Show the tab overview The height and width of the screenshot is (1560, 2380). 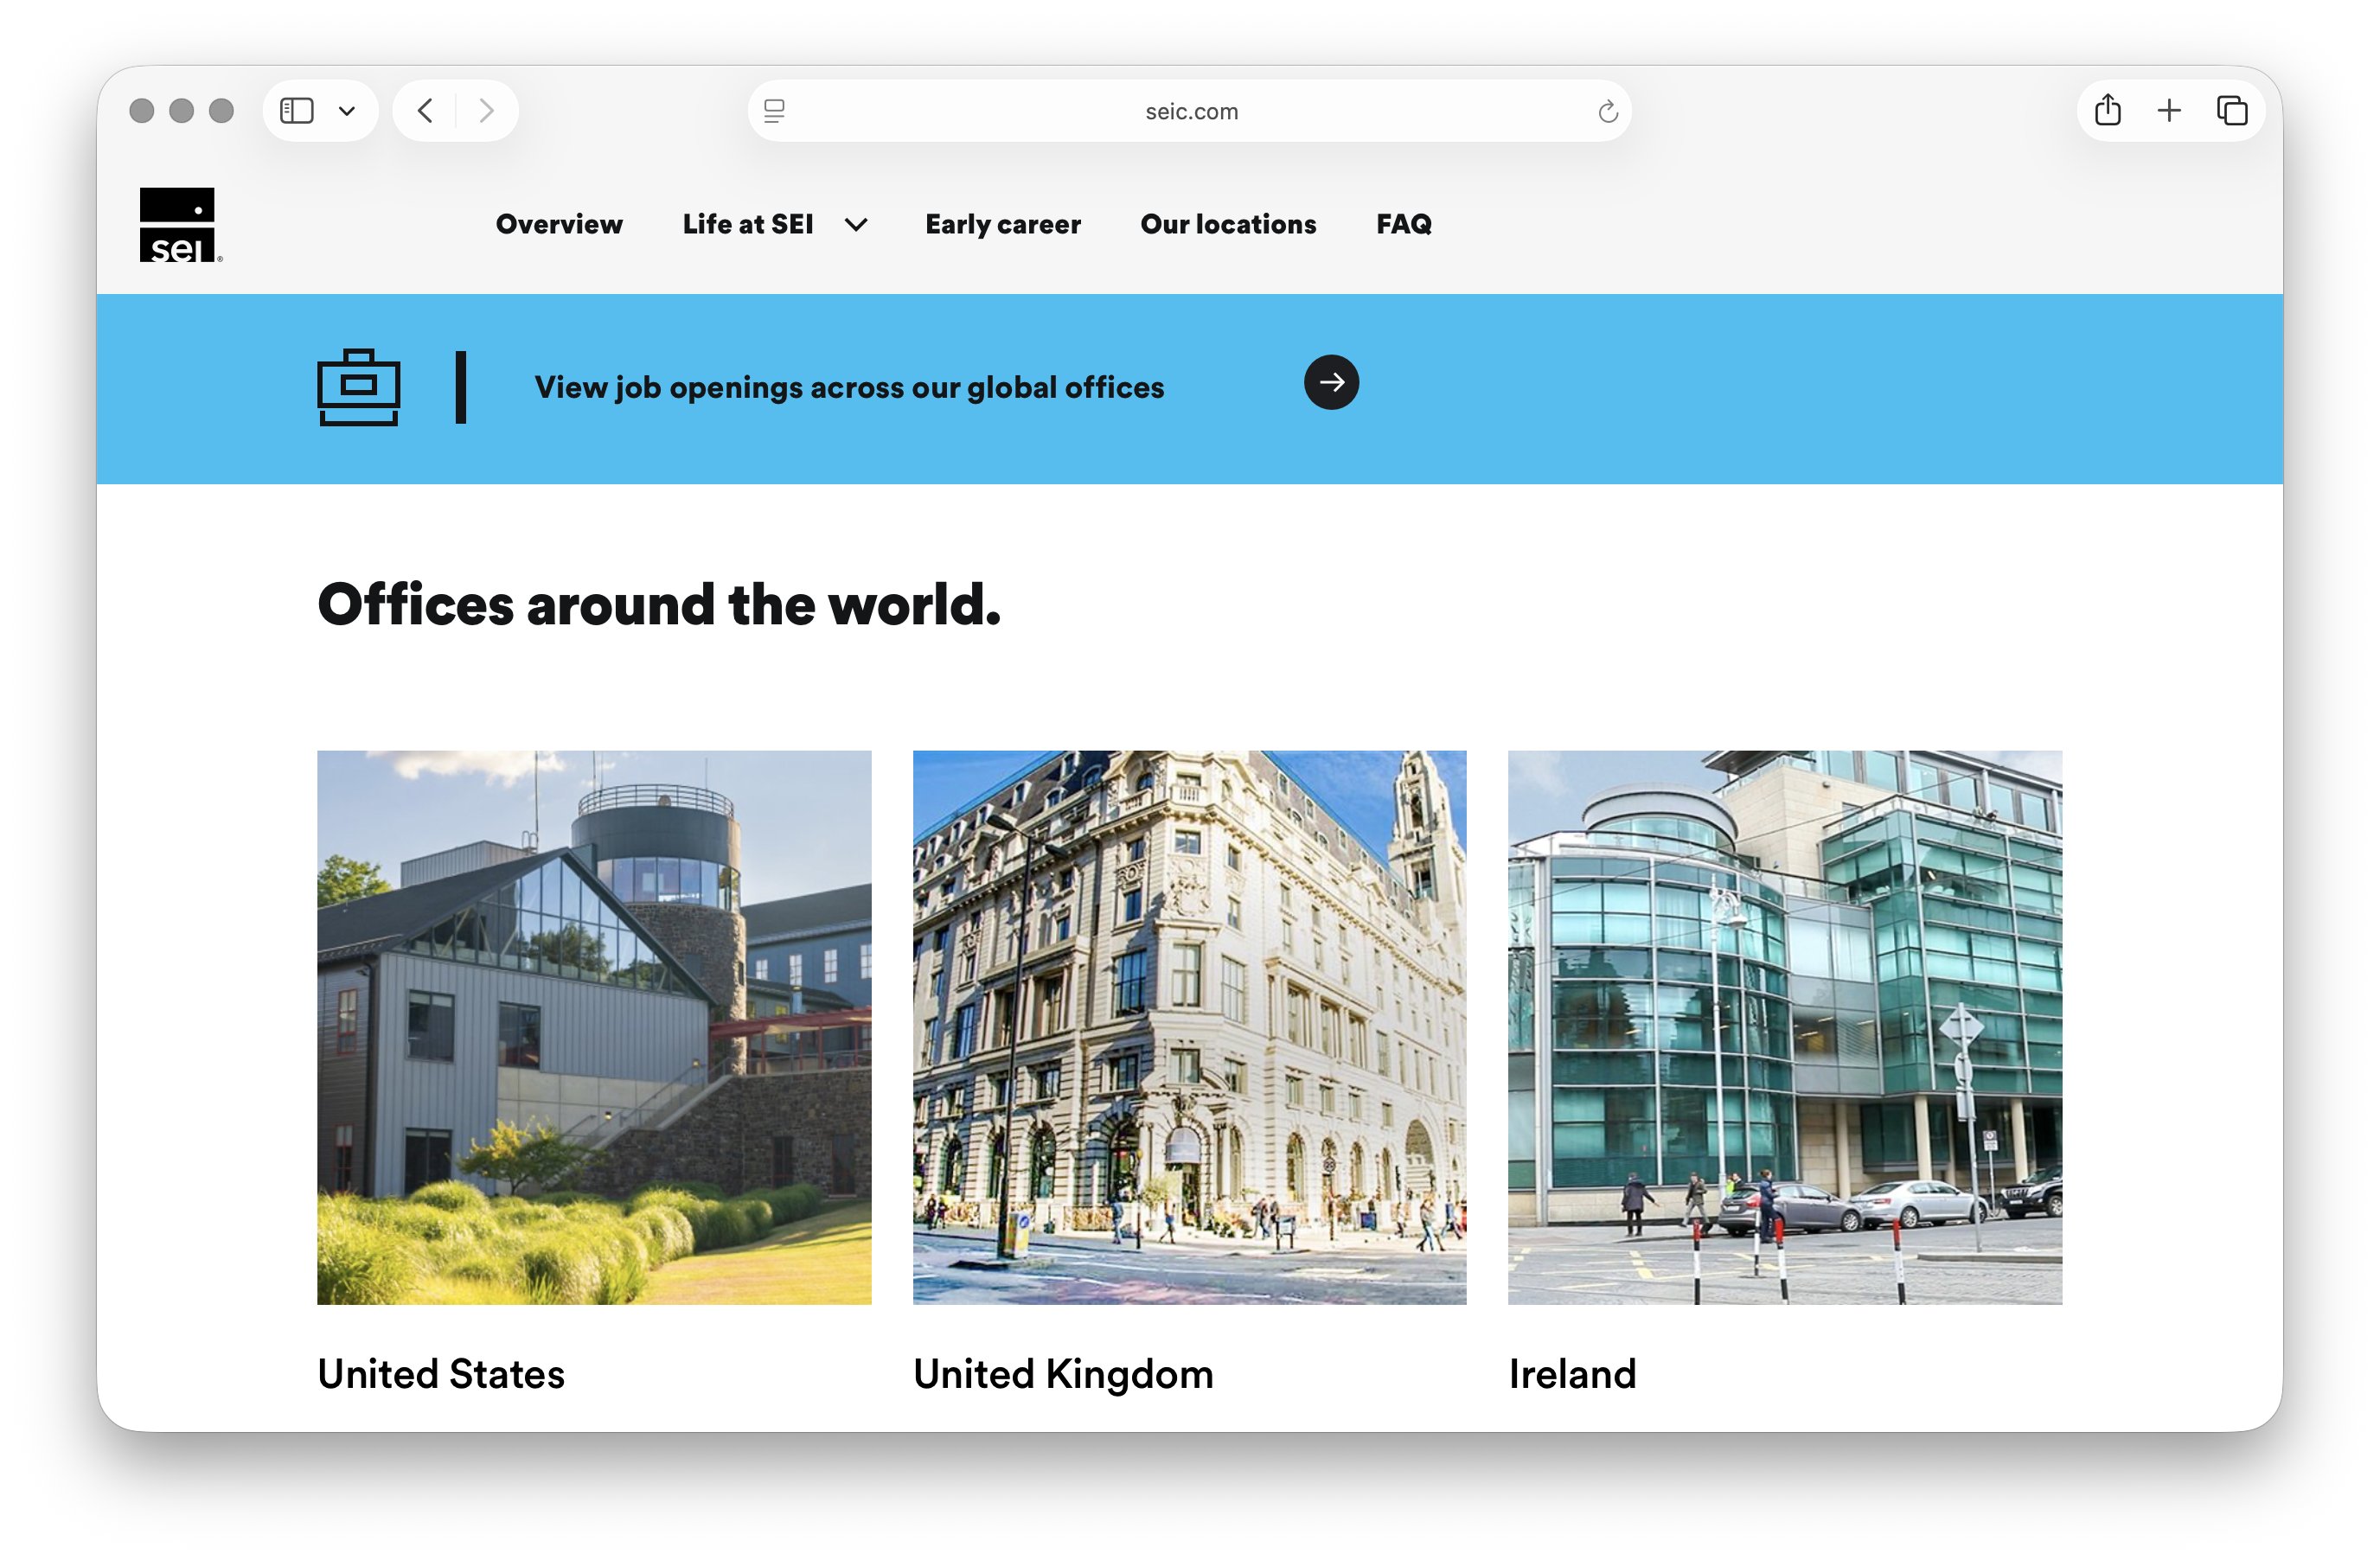click(x=2232, y=111)
